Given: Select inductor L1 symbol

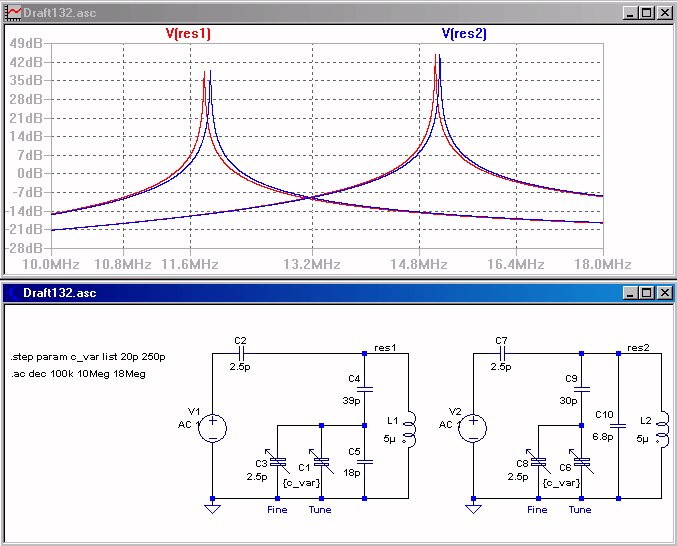Looking at the screenshot, I should 409,429.
